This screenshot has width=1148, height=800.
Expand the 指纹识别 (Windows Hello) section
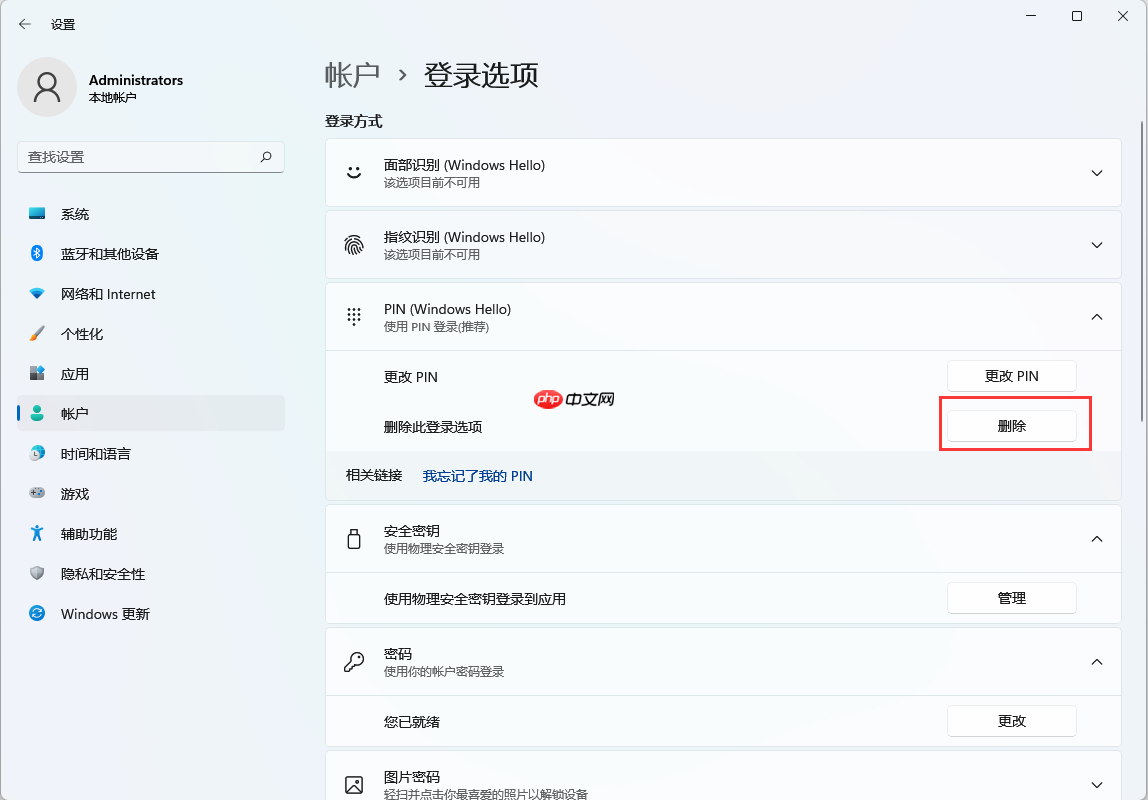pyautogui.click(x=1095, y=245)
